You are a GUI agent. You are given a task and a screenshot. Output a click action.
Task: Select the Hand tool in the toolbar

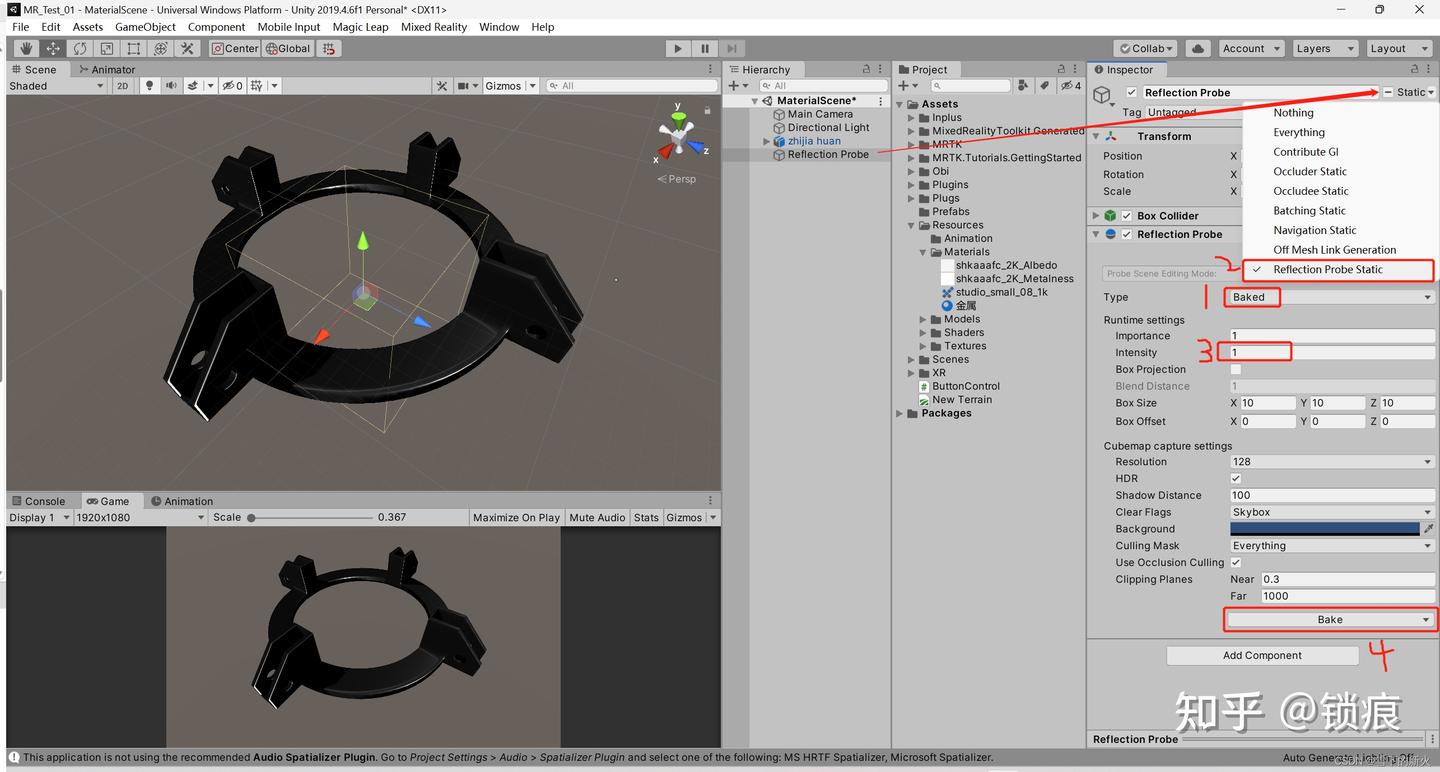[27, 48]
